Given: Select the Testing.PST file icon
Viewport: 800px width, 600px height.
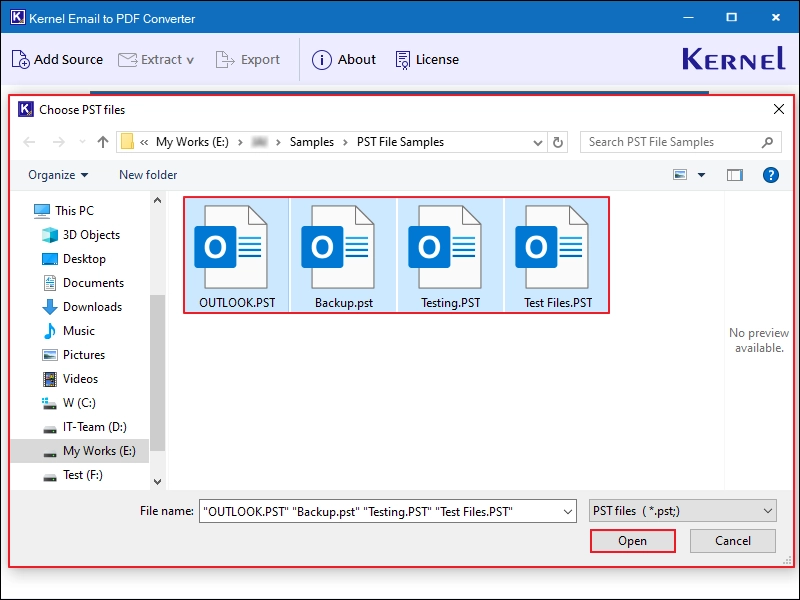Looking at the screenshot, I should (450, 255).
